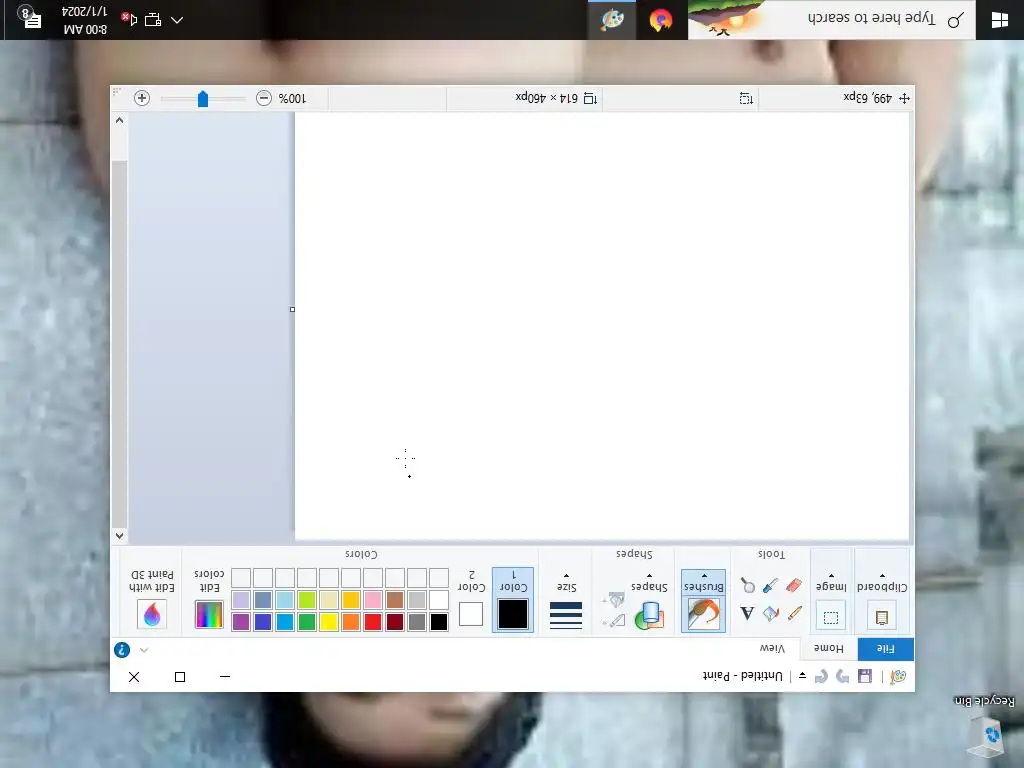Pick the lime green color swatch

click(x=307, y=600)
